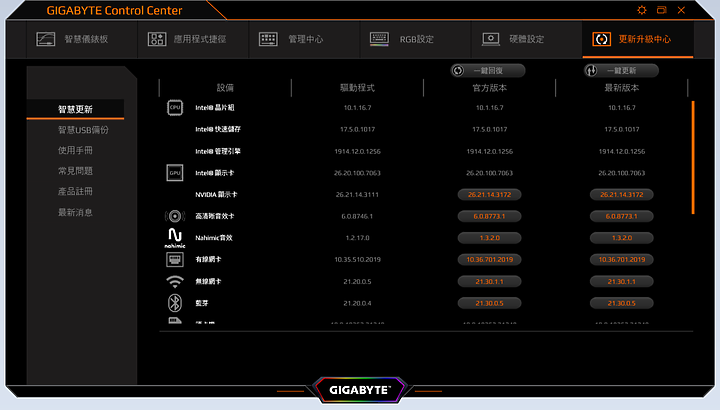This screenshot has height=410, width=720.
Task: Click the manager keyboard icon
Action: [x=268, y=39]
